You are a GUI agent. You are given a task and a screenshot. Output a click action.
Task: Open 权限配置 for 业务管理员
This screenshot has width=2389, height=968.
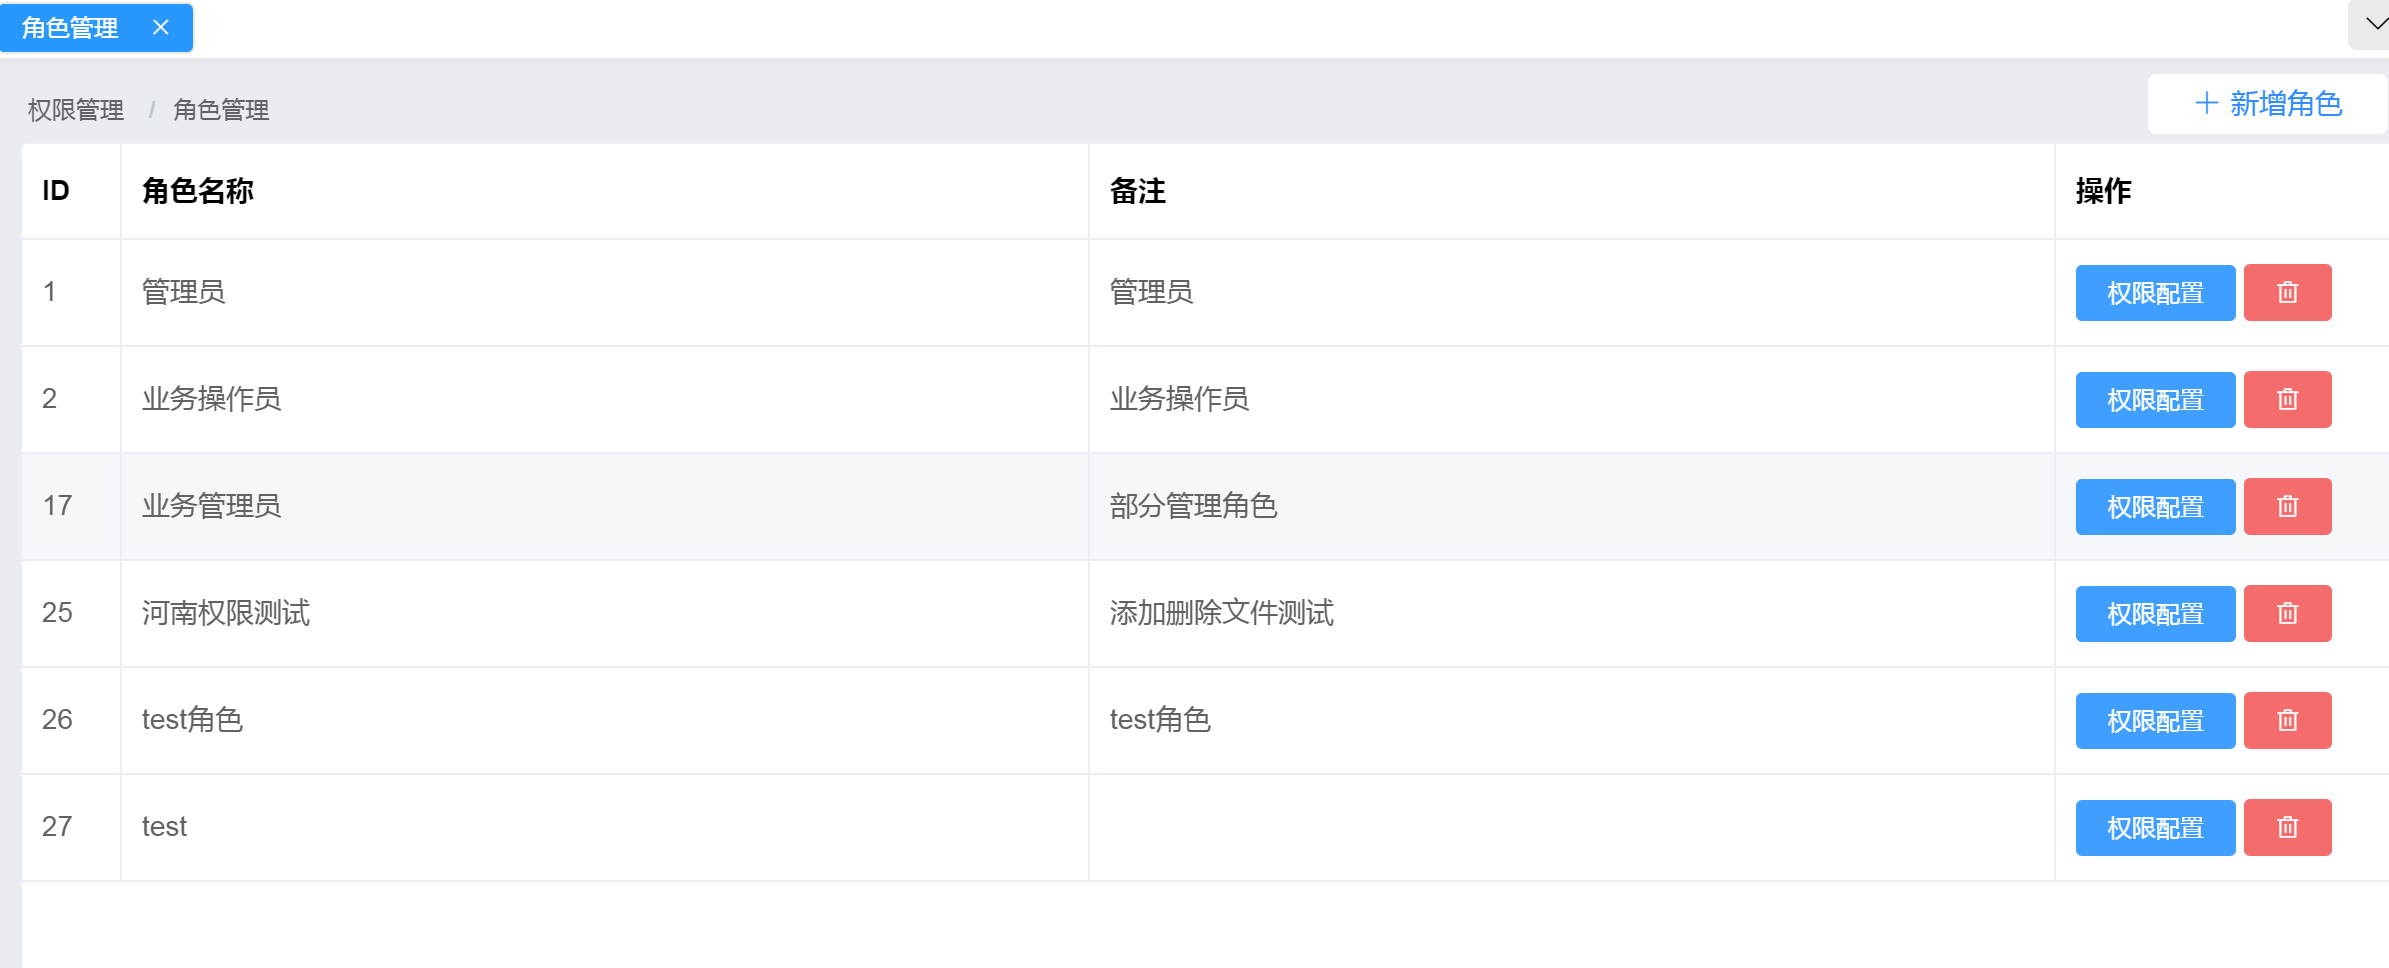pyautogui.click(x=2155, y=506)
